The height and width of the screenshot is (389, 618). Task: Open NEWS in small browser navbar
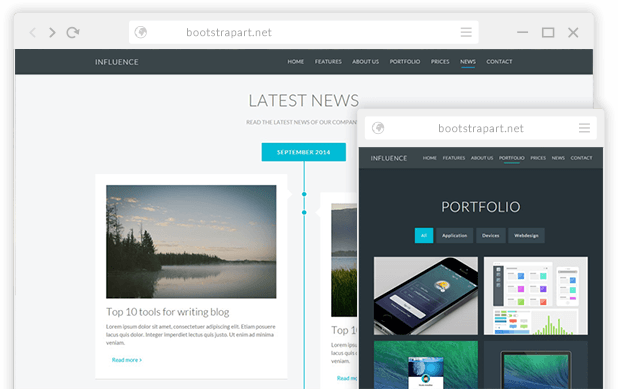click(x=558, y=158)
